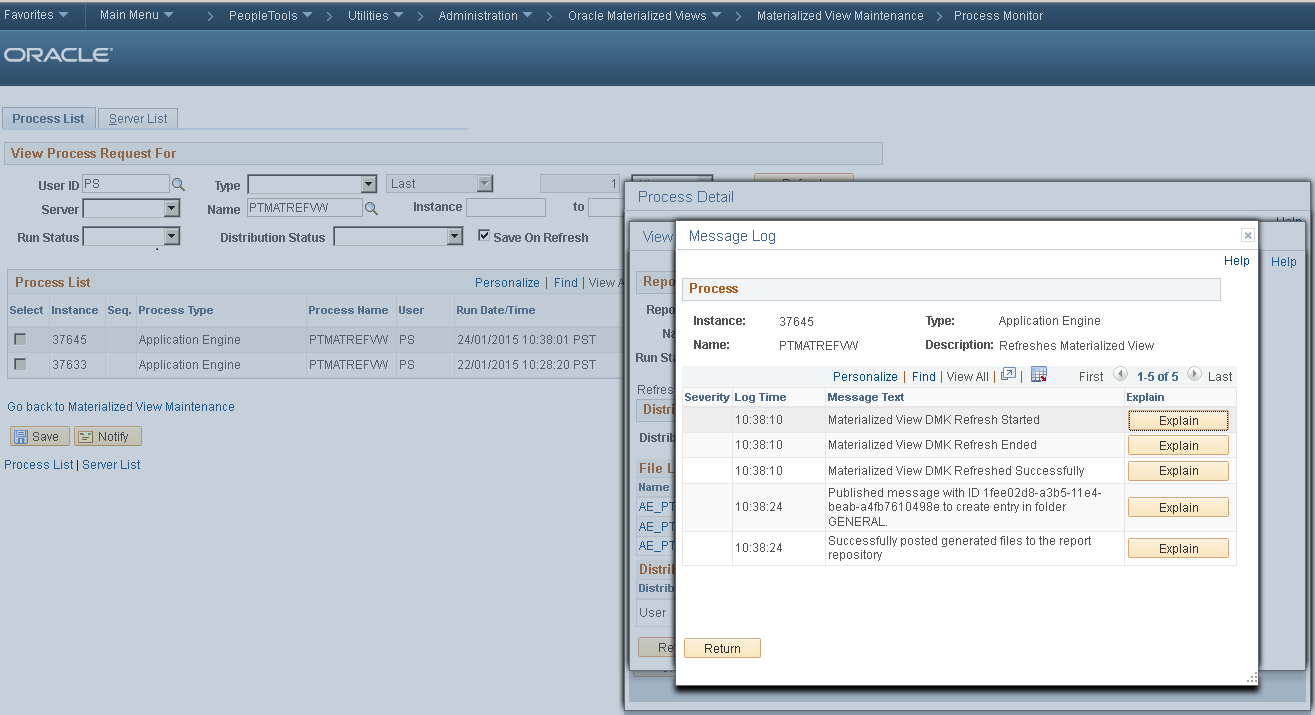Image resolution: width=1315 pixels, height=715 pixels.
Task: Sort Process List by Process Name column
Action: click(x=348, y=310)
